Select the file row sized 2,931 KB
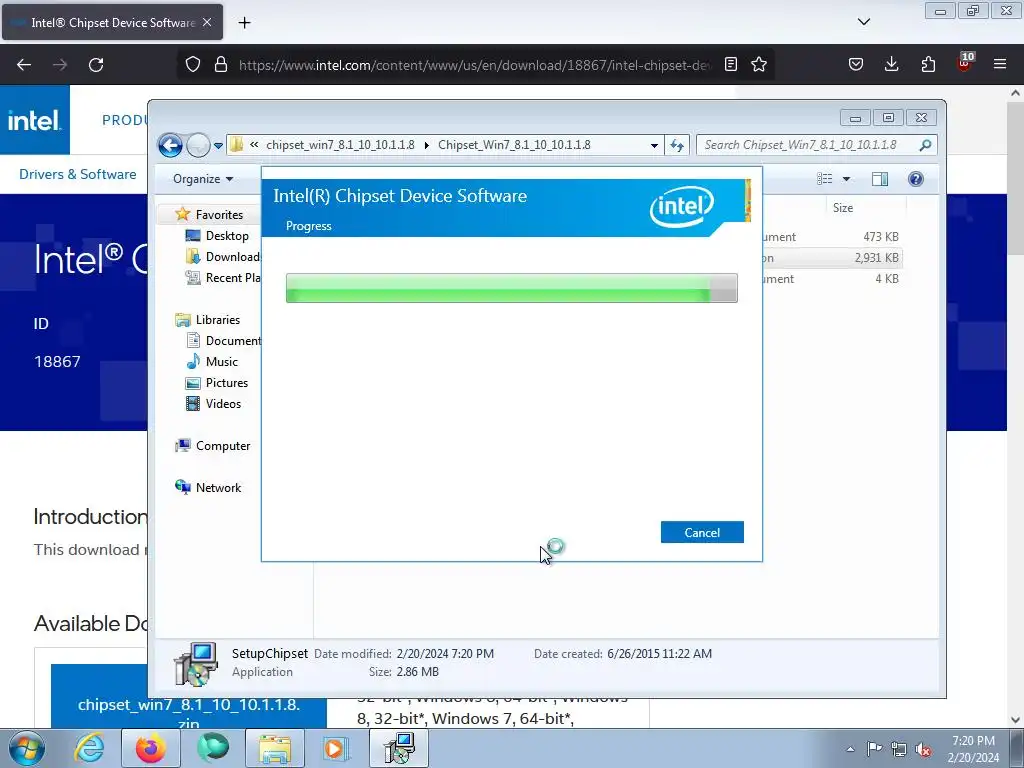1024x768 pixels. pos(833,257)
